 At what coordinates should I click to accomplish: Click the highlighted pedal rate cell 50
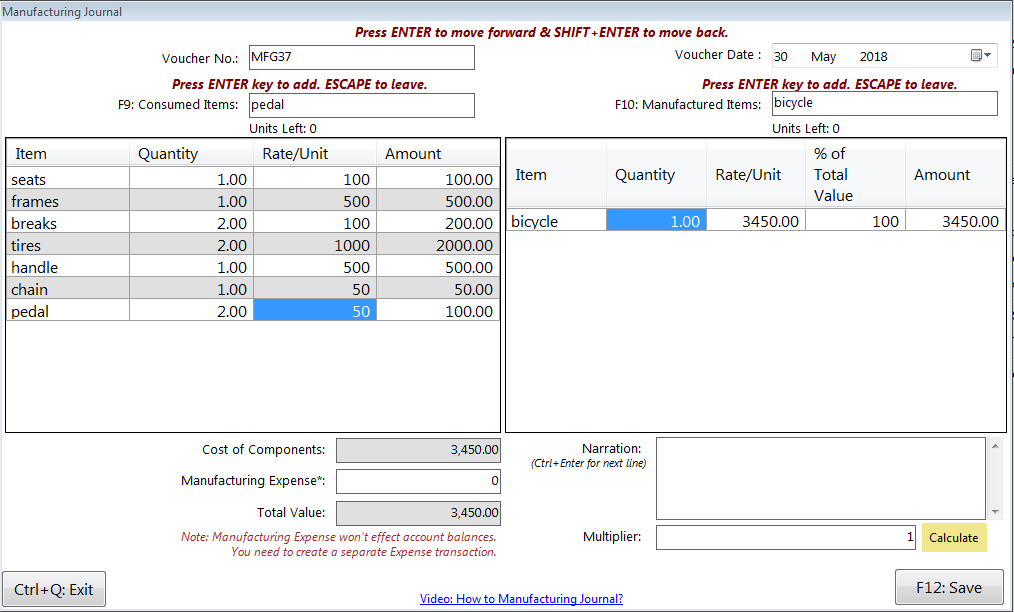(x=315, y=311)
